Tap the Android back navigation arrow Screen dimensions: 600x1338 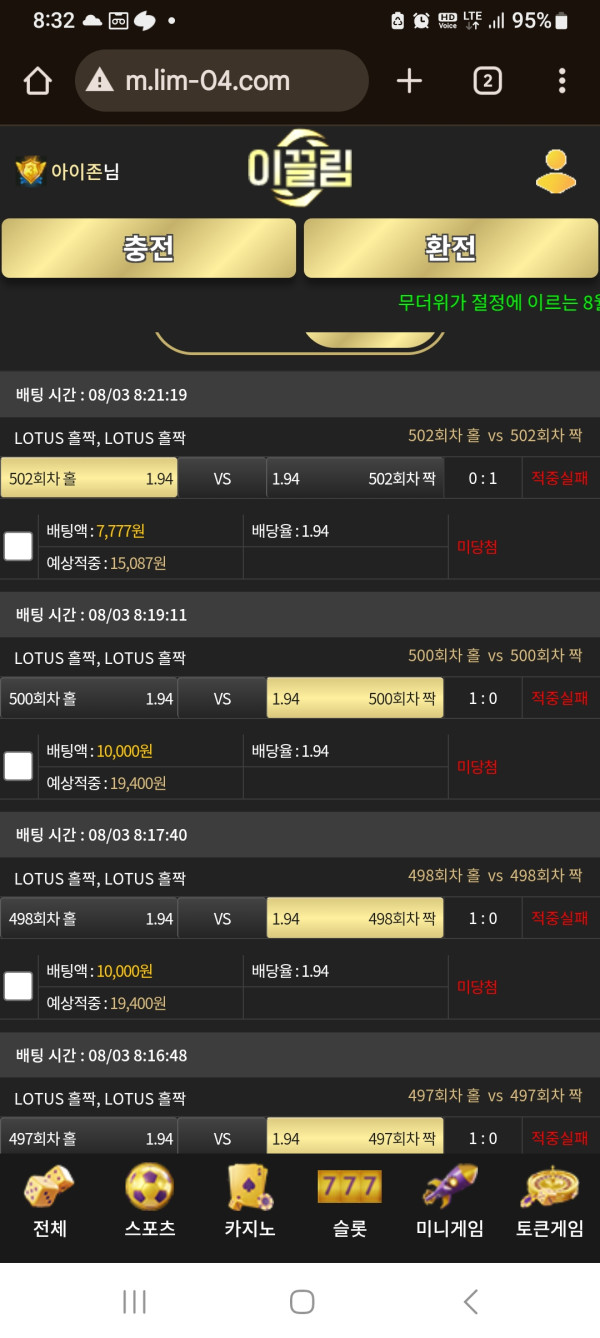[470, 1301]
